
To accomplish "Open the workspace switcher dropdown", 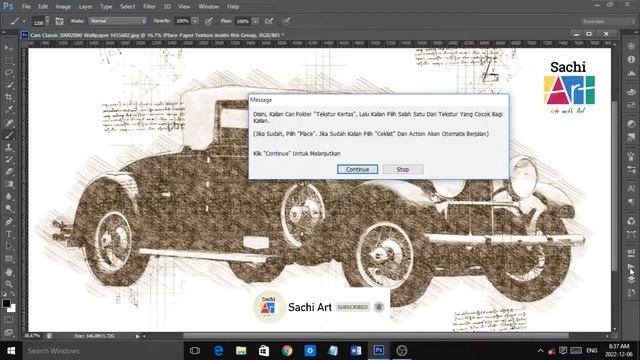I will pyautogui.click(x=607, y=21).
